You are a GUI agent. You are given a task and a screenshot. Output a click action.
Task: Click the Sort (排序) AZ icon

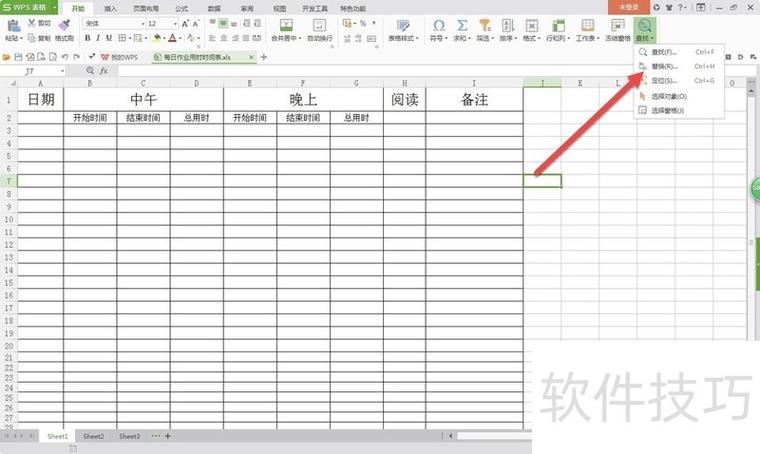[507, 25]
